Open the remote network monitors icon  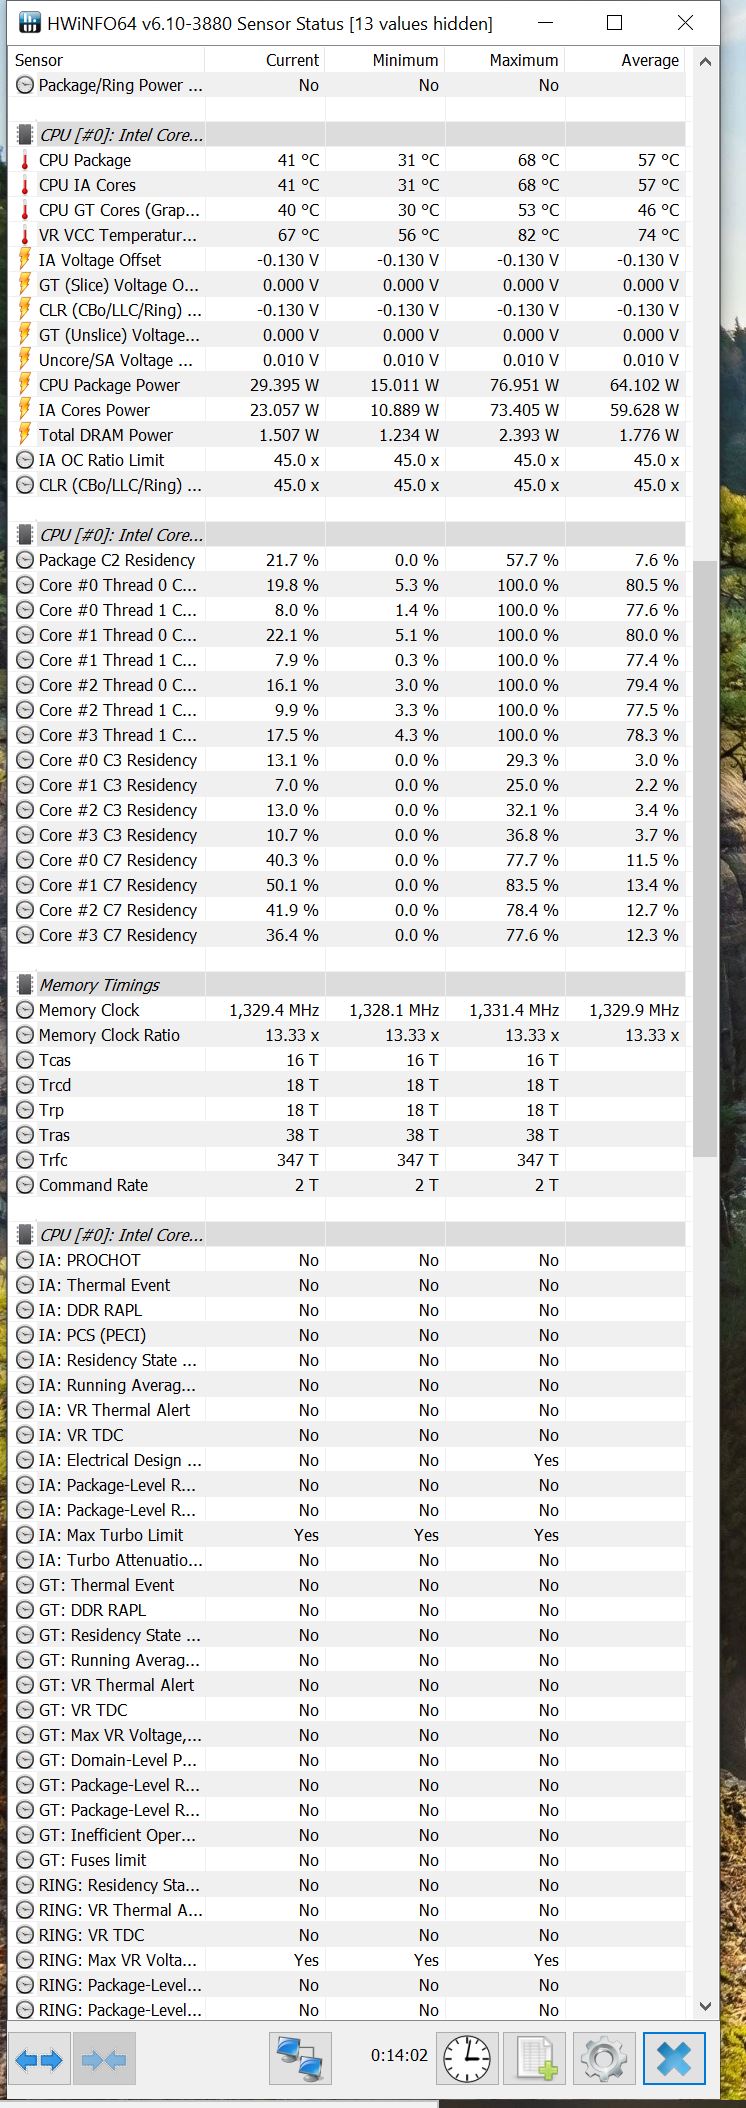click(300, 2058)
